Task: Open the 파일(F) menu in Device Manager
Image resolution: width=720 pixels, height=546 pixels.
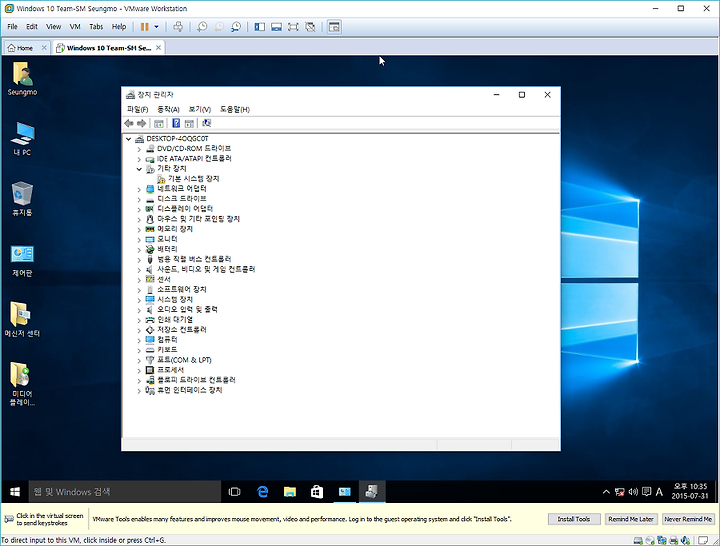Action: click(x=137, y=109)
